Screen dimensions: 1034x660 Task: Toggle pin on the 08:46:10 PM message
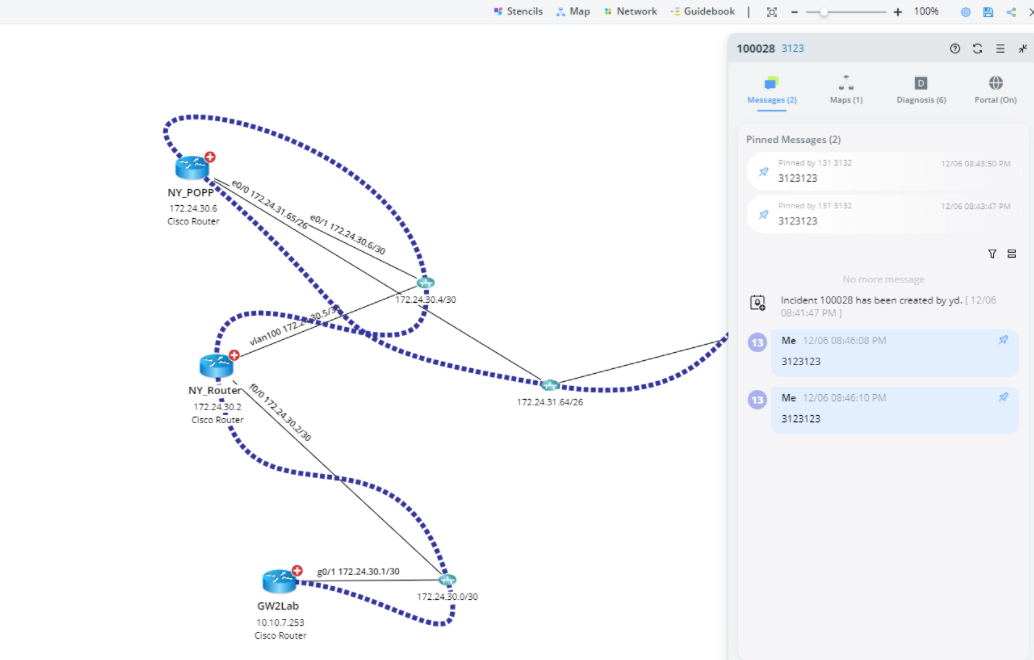pyautogui.click(x=1003, y=397)
